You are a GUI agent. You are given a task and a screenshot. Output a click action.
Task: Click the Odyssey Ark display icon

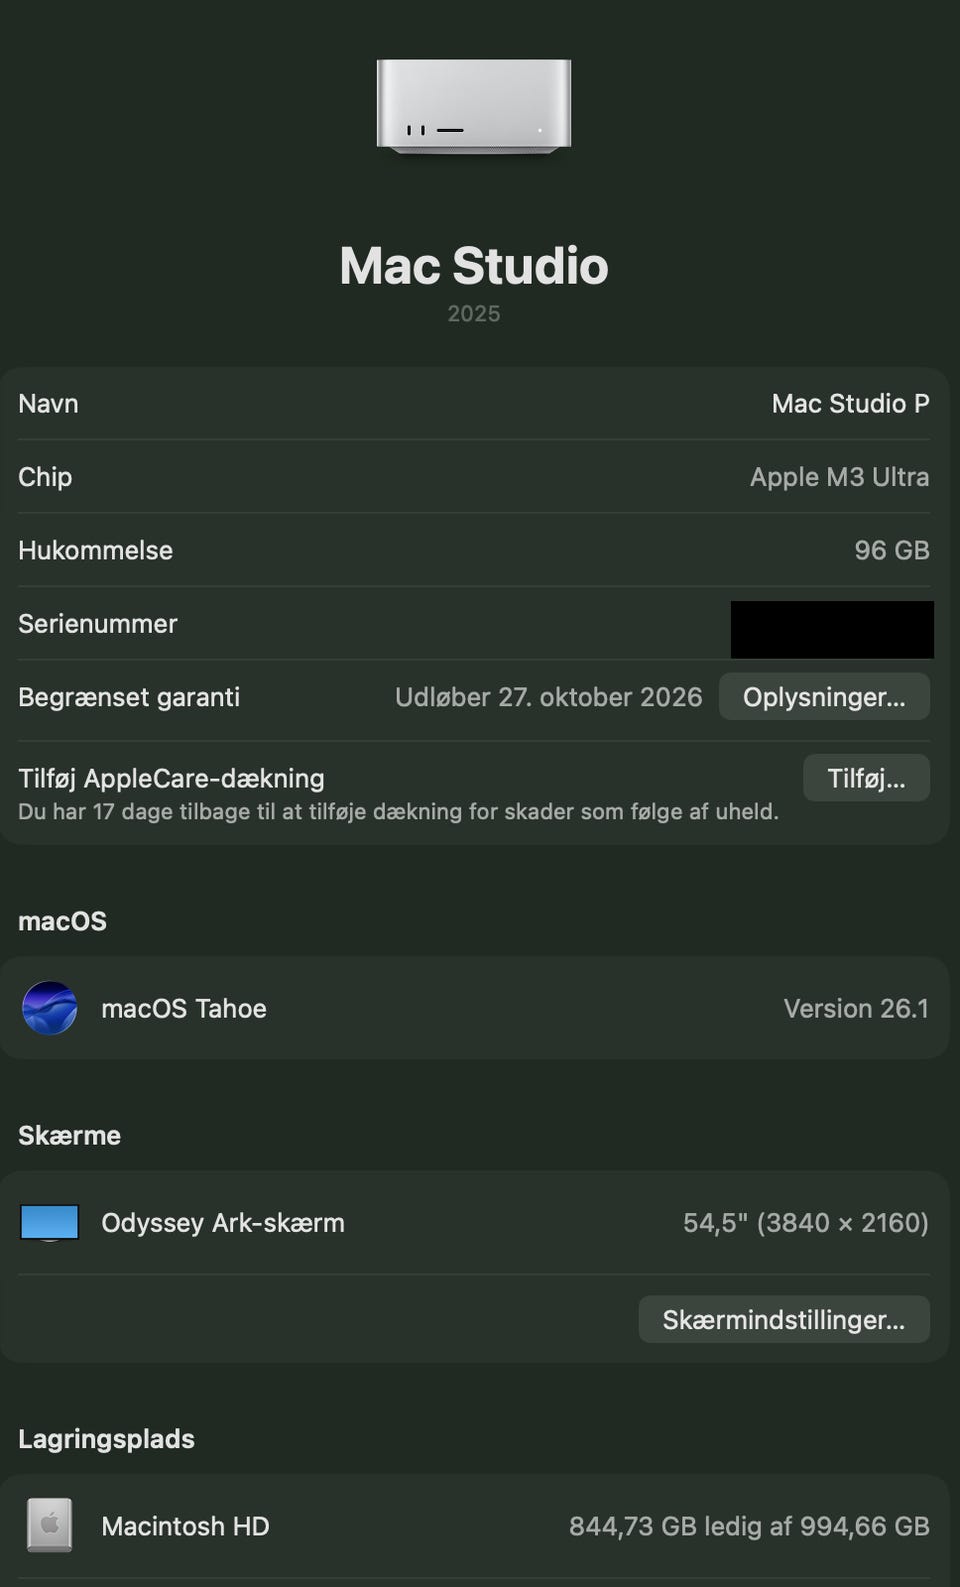pyautogui.click(x=50, y=1223)
